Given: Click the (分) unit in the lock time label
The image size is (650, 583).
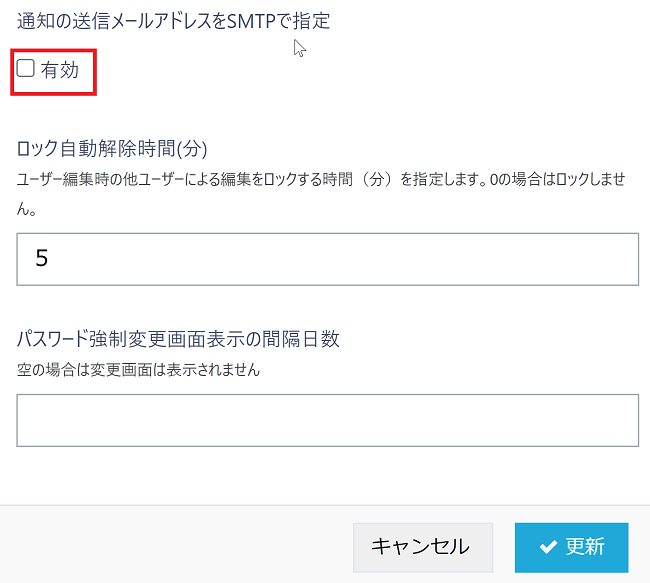Looking at the screenshot, I should pos(191,149).
